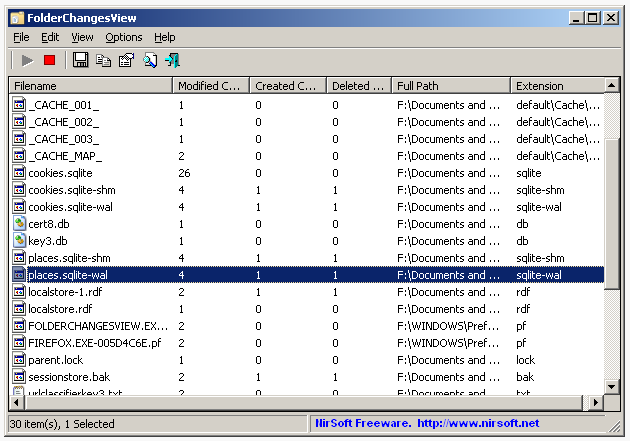The image size is (630, 441).
Task: Open the Help menu
Action: (165, 37)
